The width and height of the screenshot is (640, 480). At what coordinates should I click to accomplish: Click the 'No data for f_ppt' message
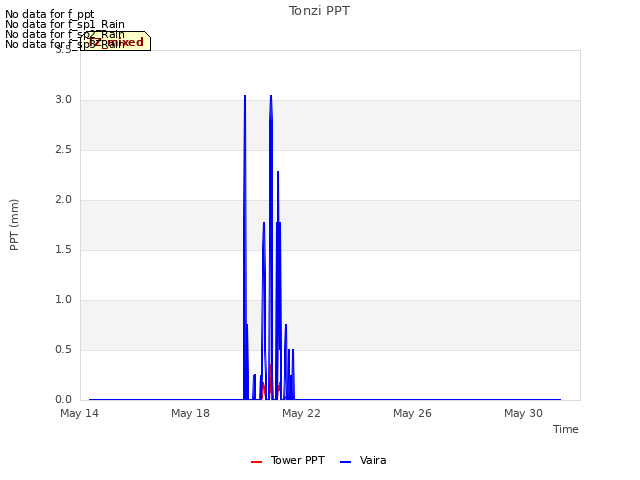(x=49, y=14)
